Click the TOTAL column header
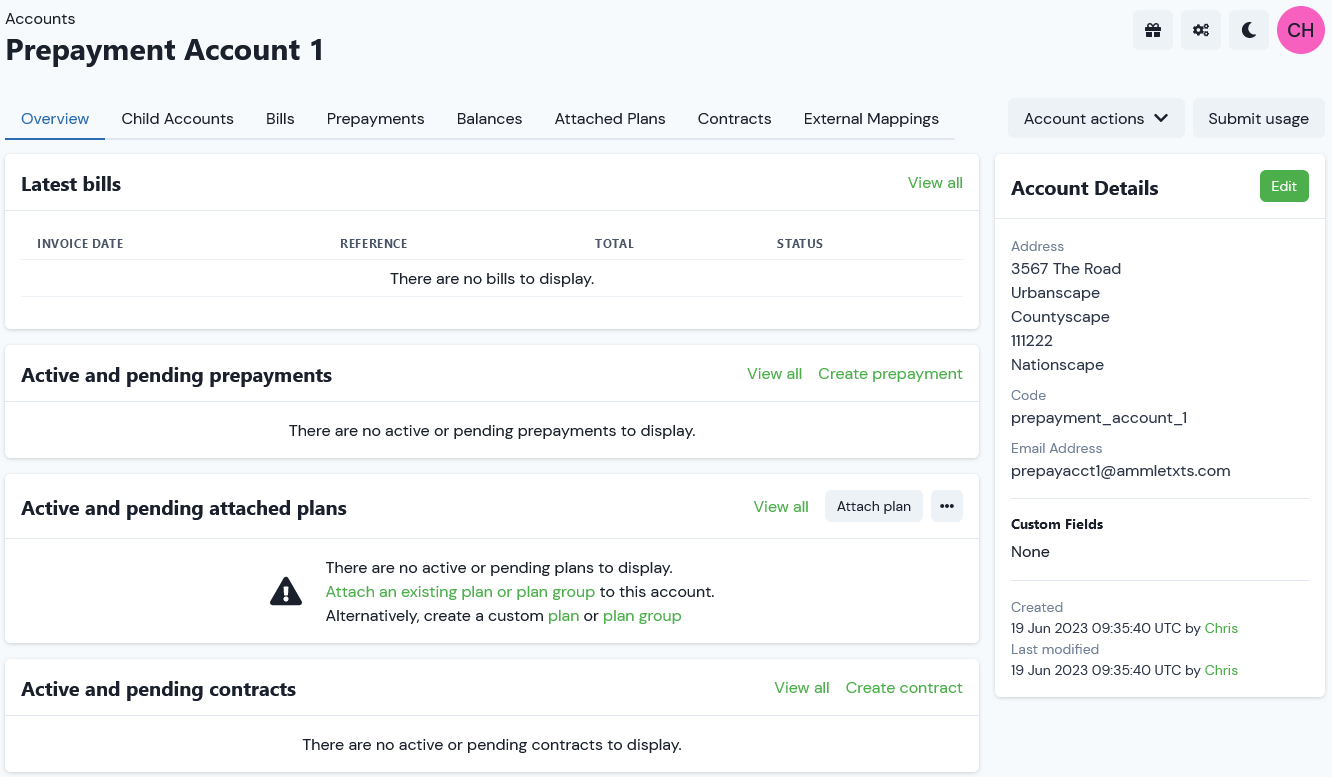The height and width of the screenshot is (777, 1332). [614, 243]
